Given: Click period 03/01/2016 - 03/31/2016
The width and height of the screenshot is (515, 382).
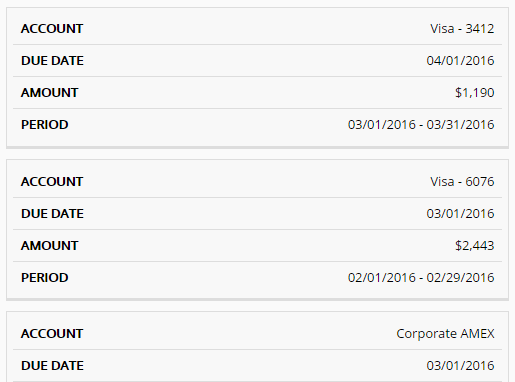Looking at the screenshot, I should pyautogui.click(x=421, y=125).
